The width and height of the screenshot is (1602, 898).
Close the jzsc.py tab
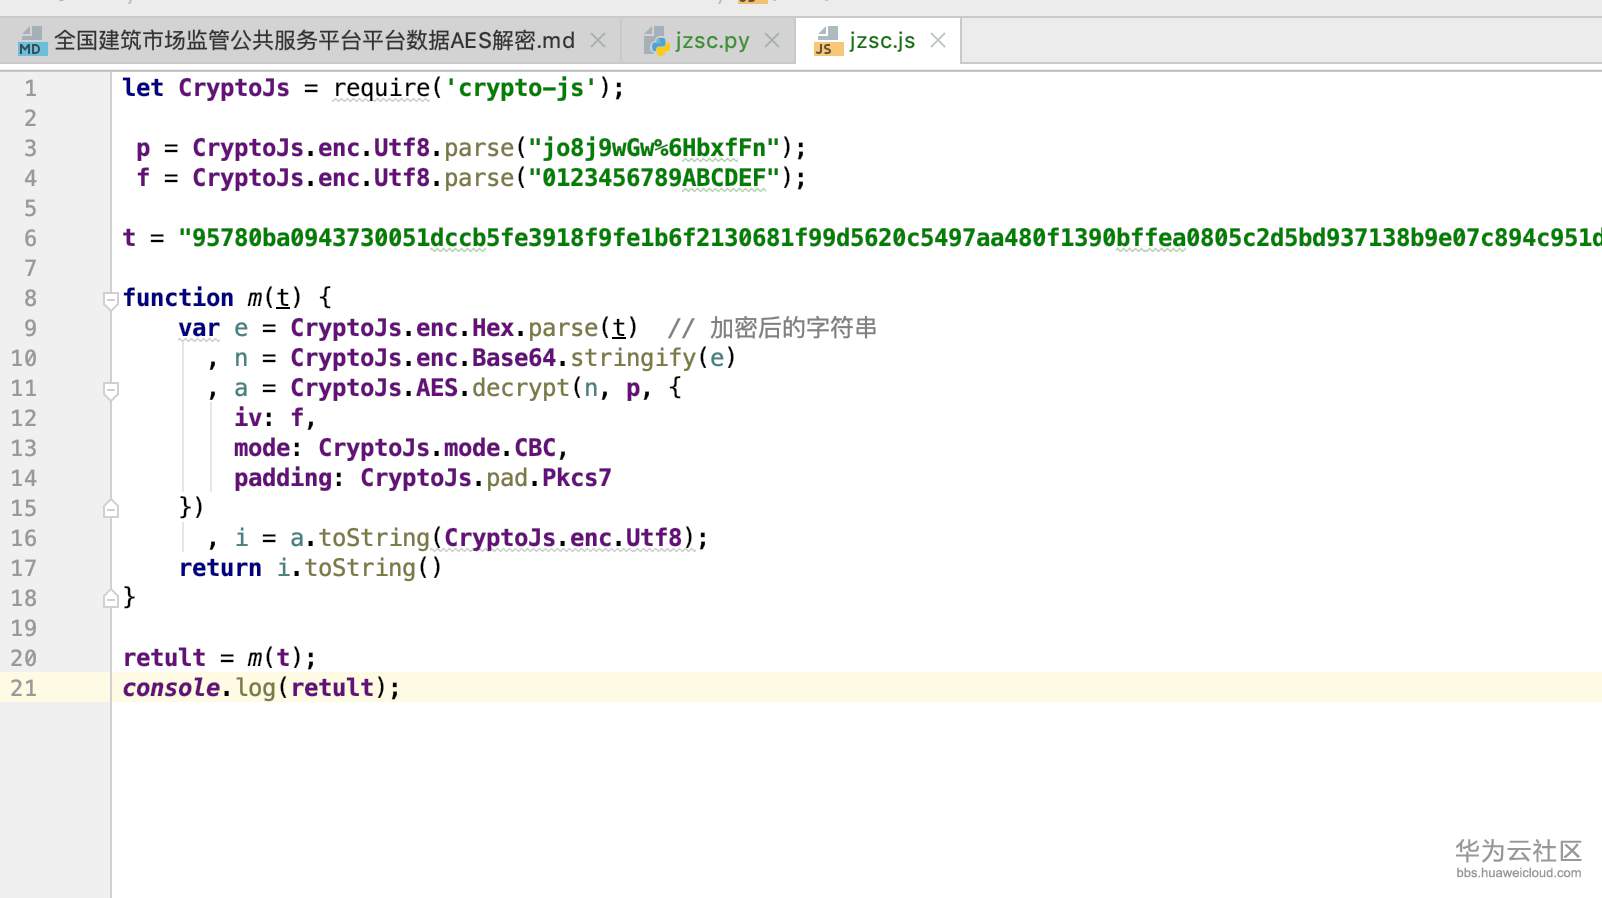point(772,41)
